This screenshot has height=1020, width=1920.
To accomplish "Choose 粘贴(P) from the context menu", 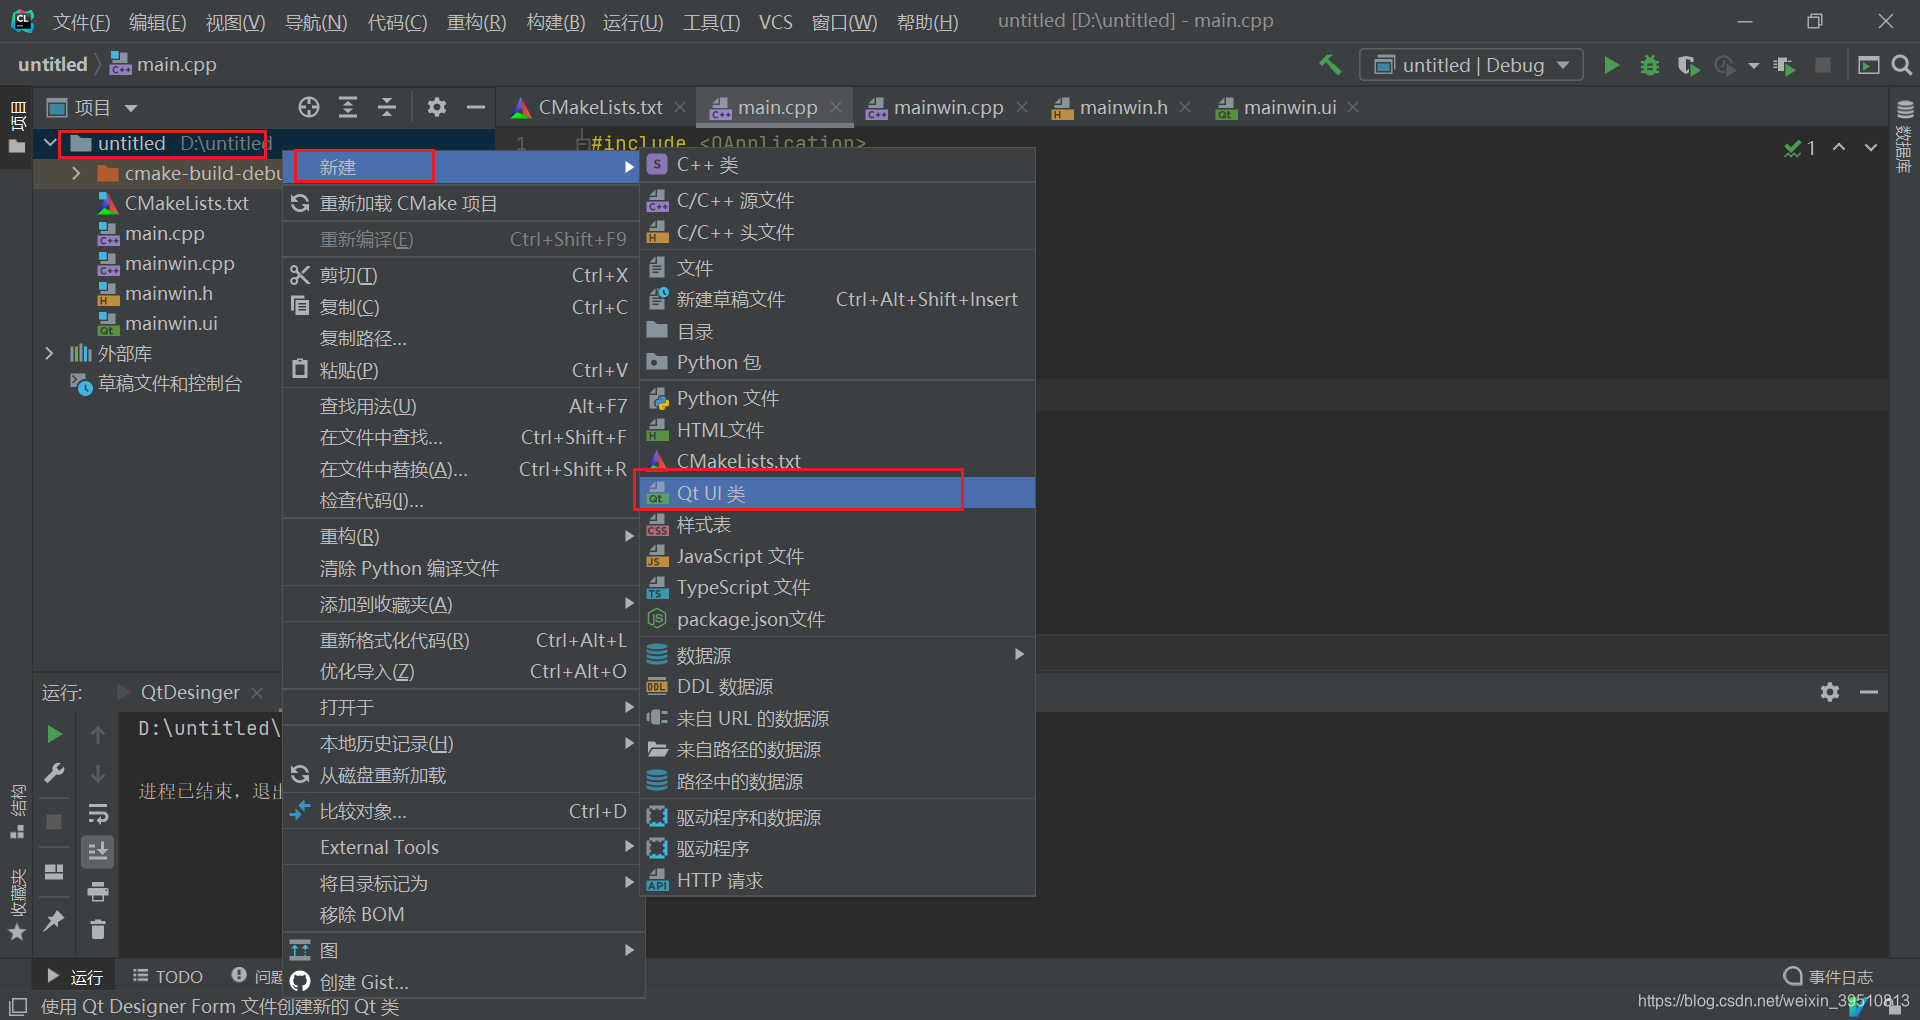I will [x=462, y=370].
